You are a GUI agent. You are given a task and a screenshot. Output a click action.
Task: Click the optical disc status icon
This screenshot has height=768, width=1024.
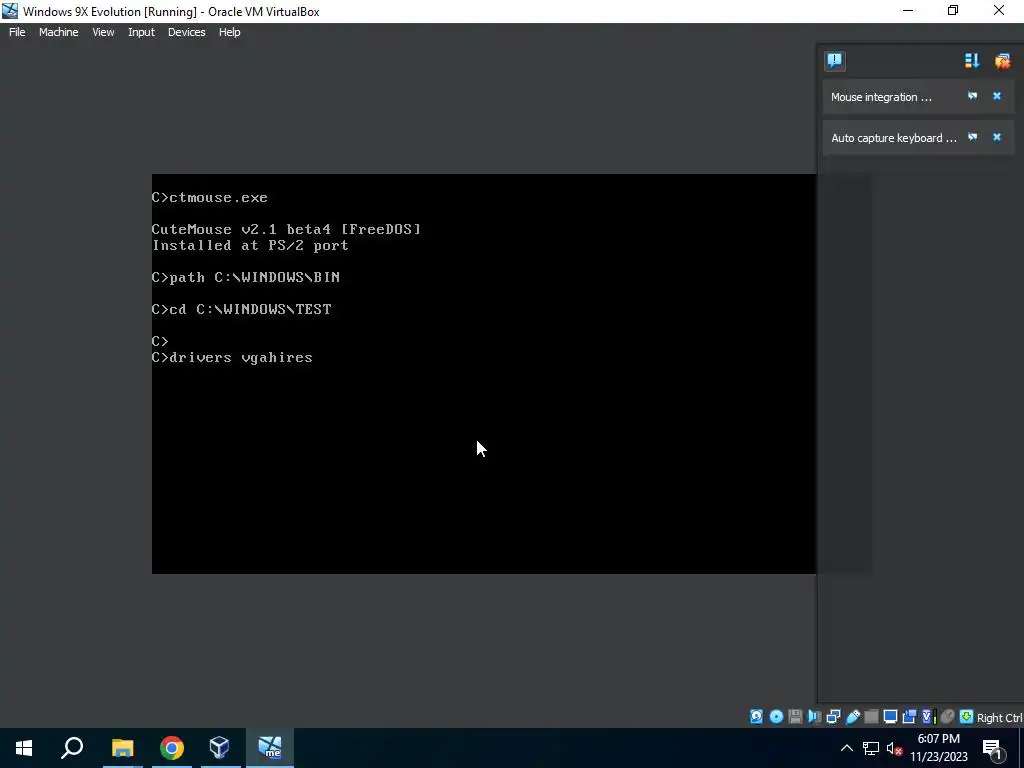tap(776, 716)
